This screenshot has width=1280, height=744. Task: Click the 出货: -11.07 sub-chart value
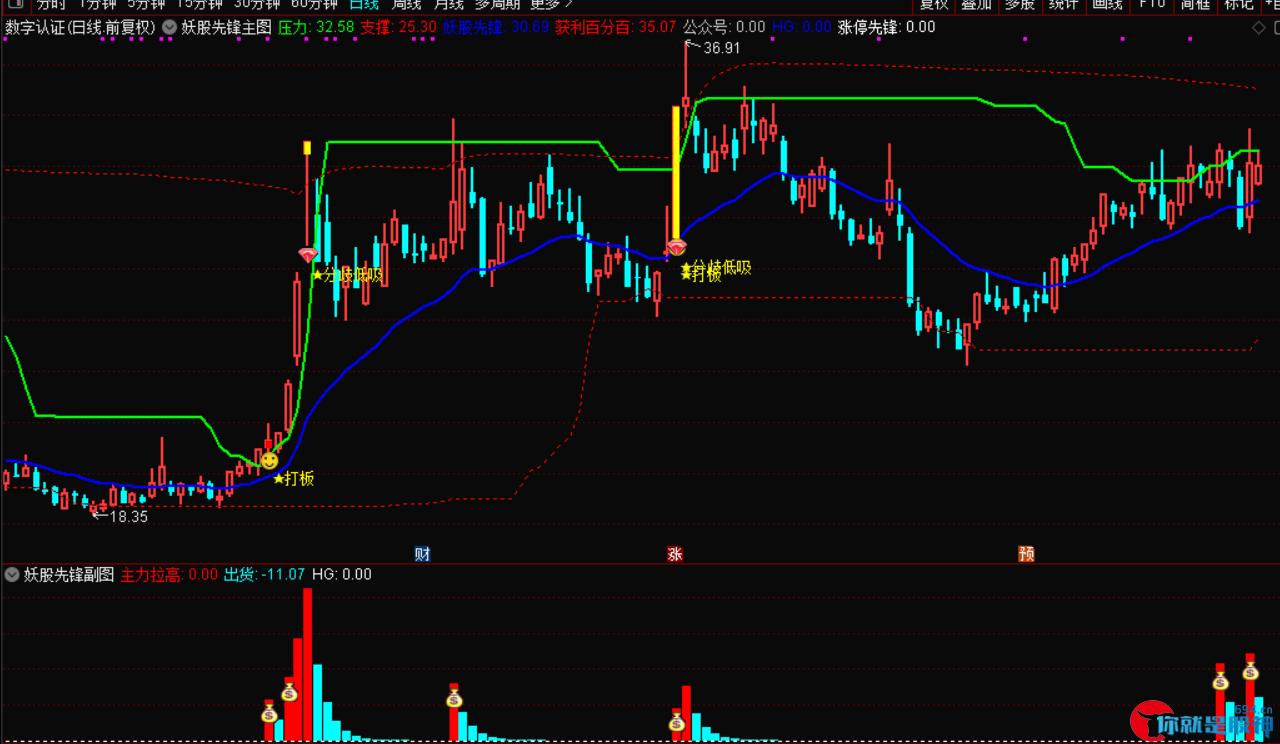click(264, 574)
